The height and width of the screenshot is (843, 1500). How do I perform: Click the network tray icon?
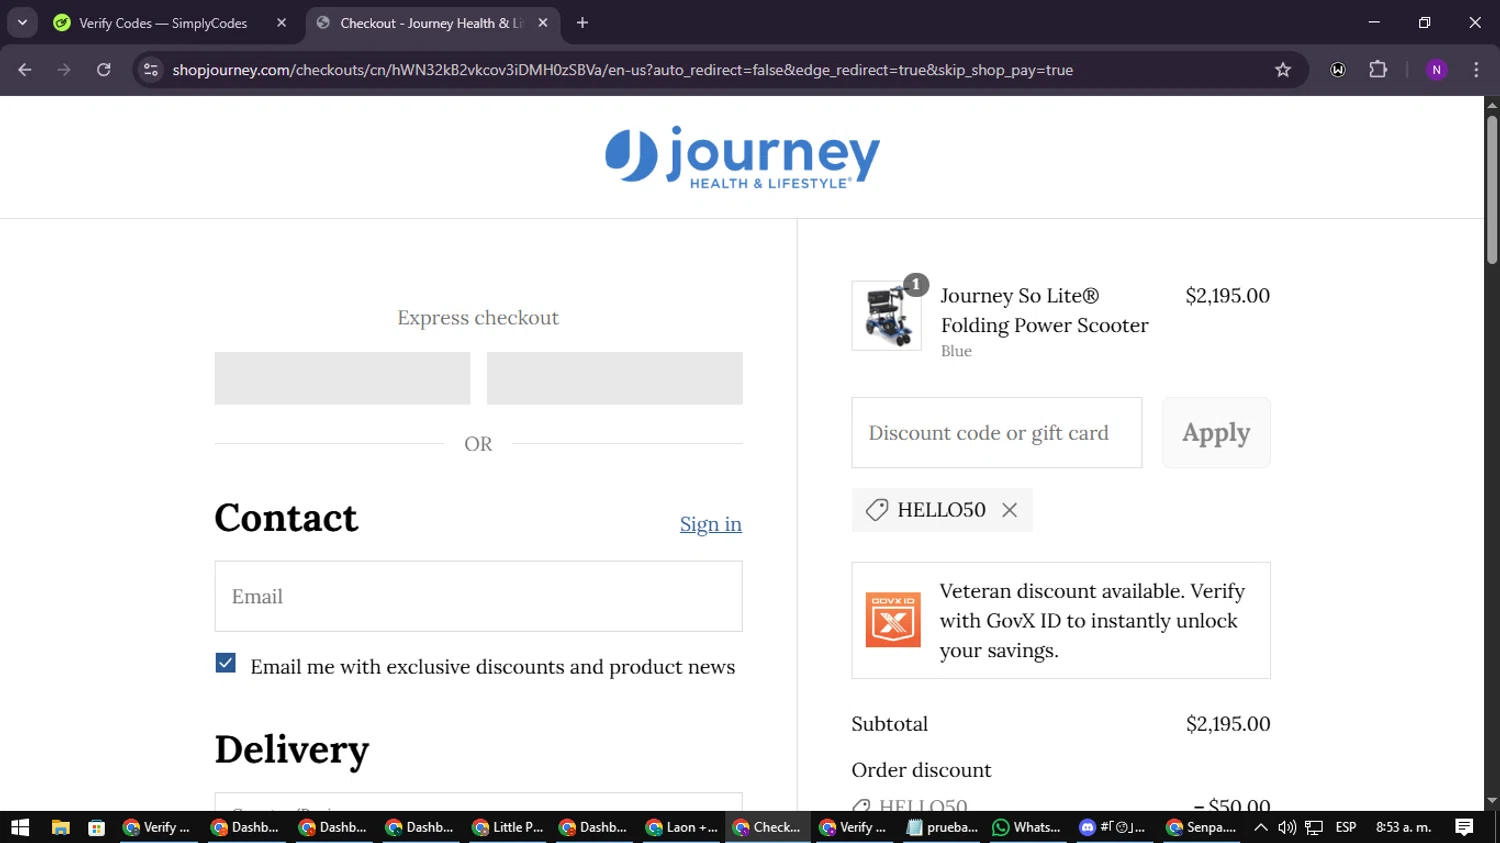1314,827
